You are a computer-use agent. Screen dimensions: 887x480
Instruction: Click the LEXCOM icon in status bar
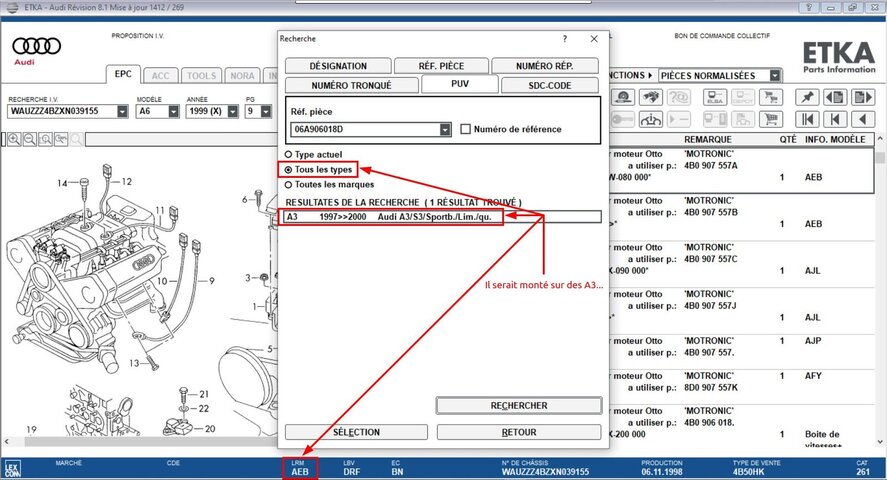point(12,469)
